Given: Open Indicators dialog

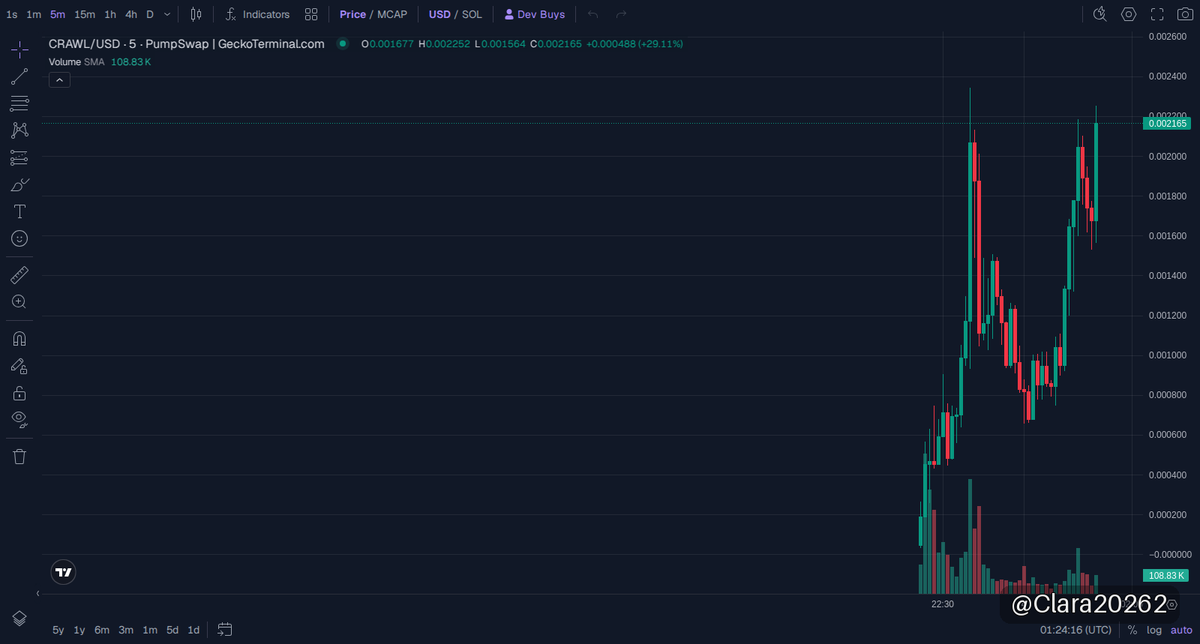Looking at the screenshot, I should pos(258,14).
